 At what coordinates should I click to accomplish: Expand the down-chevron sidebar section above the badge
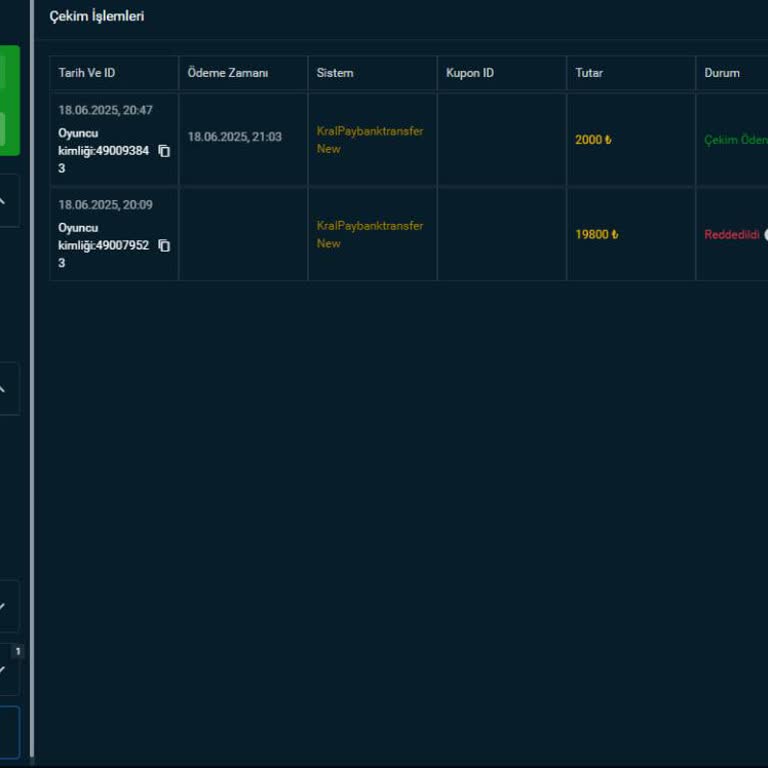pos(5,606)
